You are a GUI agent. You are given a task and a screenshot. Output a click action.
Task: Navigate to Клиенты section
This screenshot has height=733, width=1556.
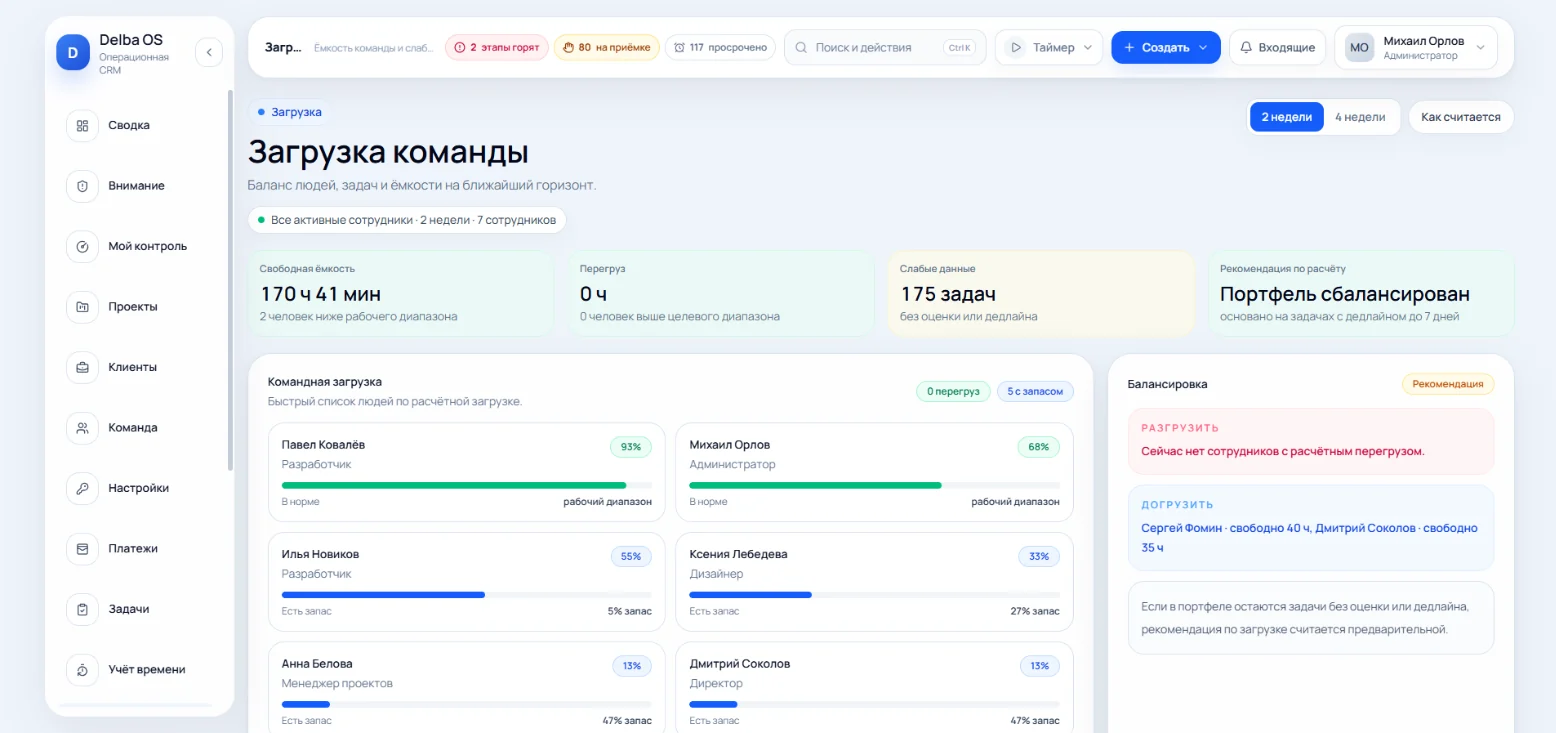pyautogui.click(x=133, y=368)
